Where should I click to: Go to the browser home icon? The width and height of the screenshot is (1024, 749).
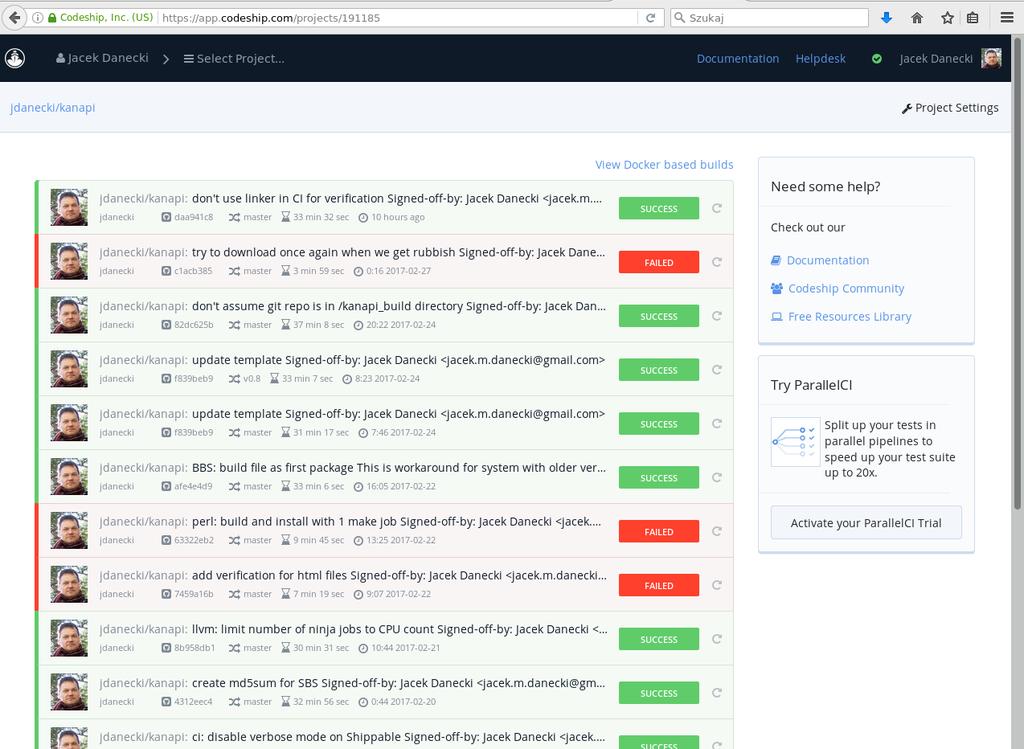pos(917,18)
